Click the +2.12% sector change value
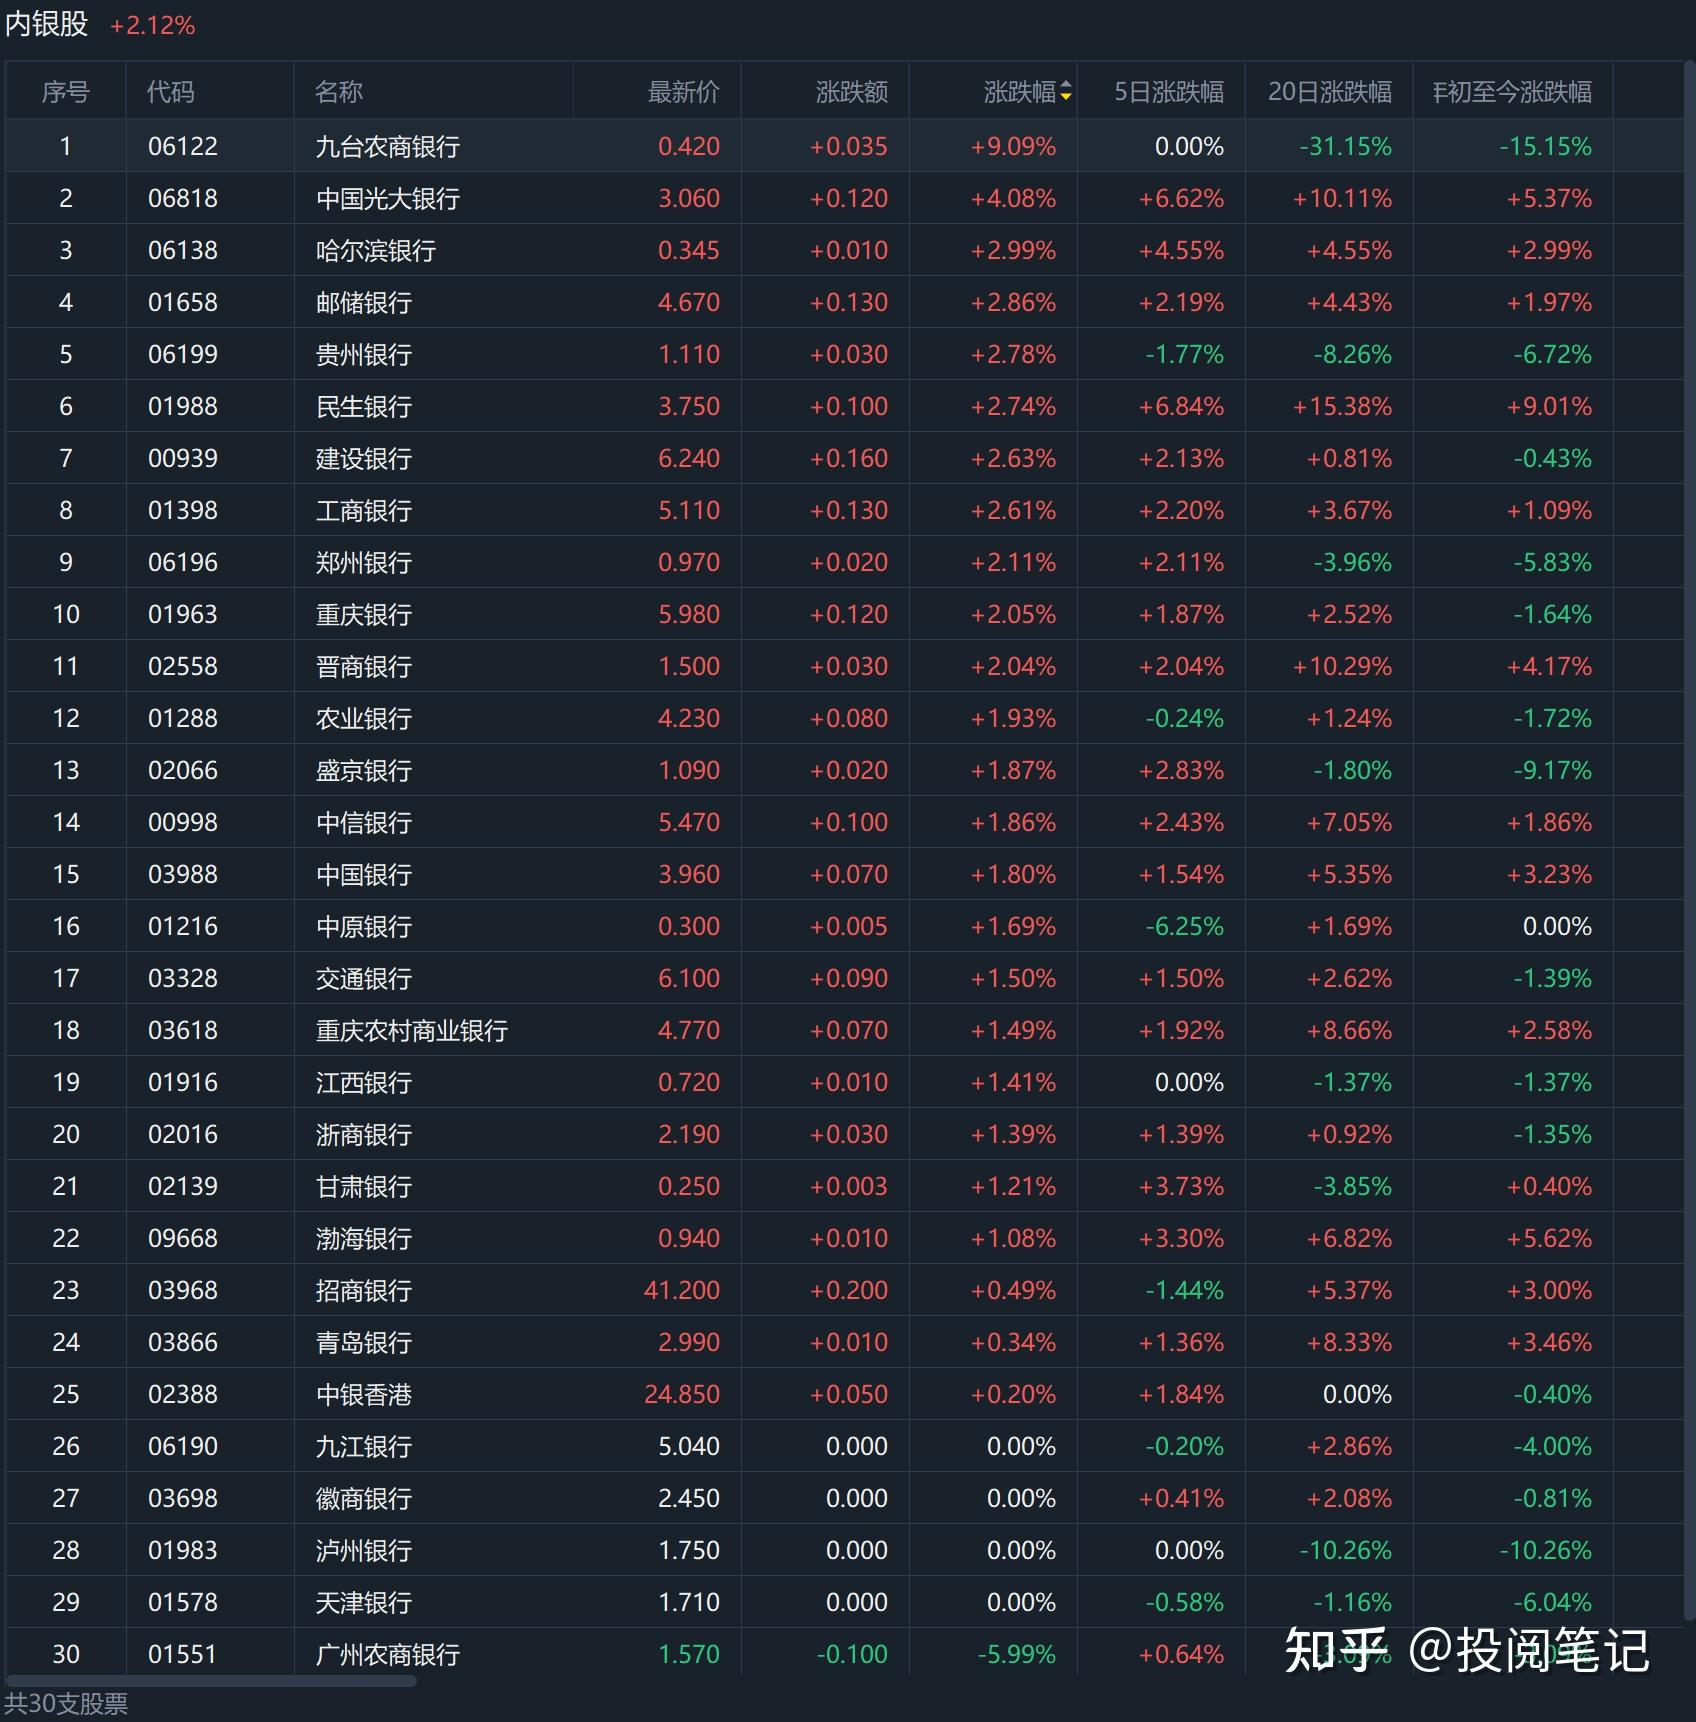This screenshot has width=1696, height=1722. tap(153, 25)
